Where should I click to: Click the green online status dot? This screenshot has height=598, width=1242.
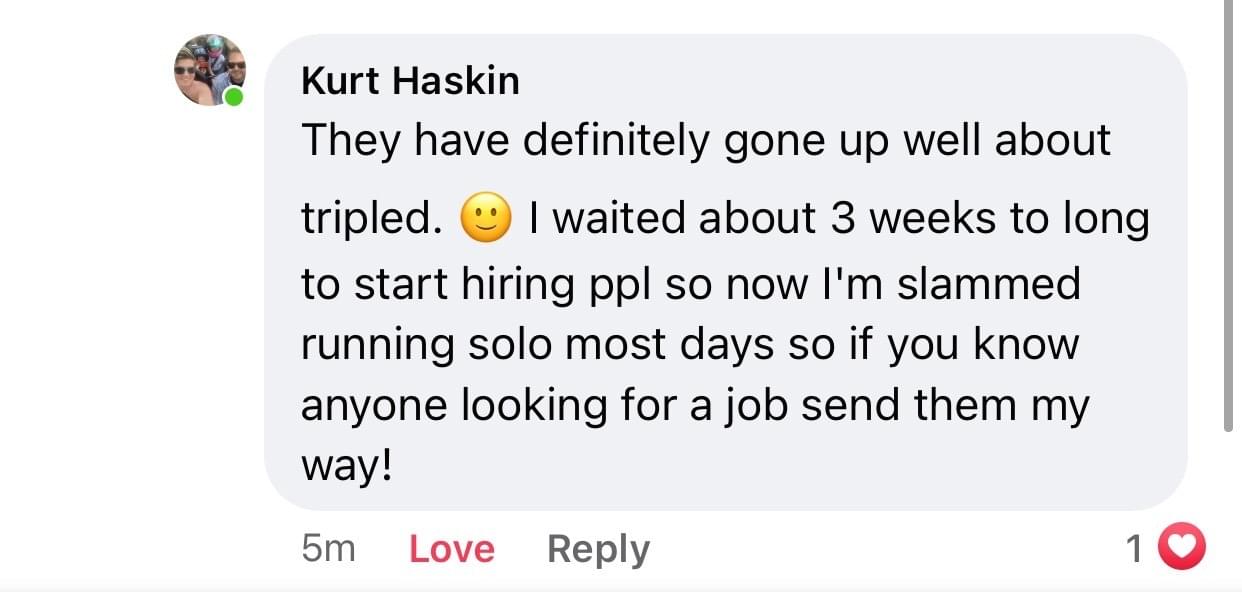tap(234, 97)
